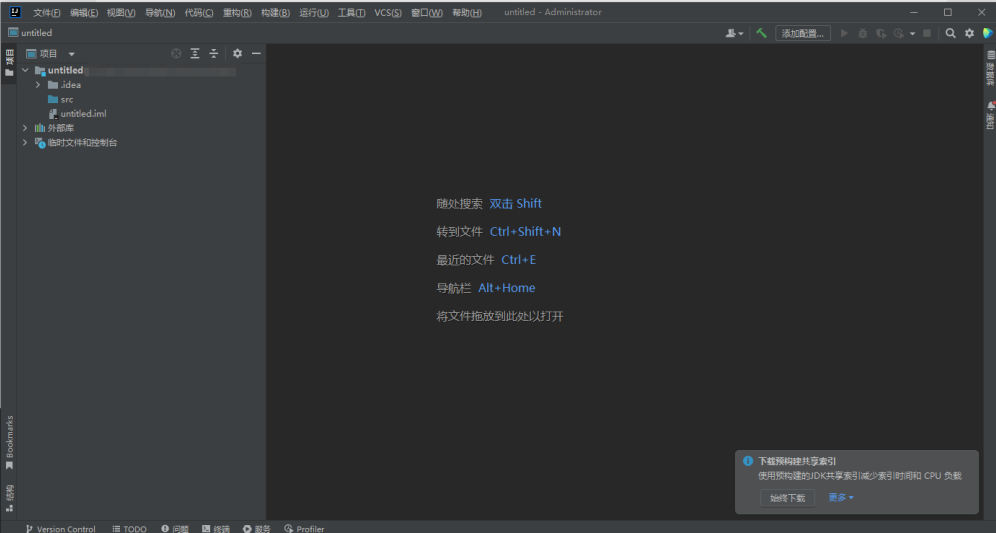
Task: Open the 终端 terminal tab
Action: point(216,529)
